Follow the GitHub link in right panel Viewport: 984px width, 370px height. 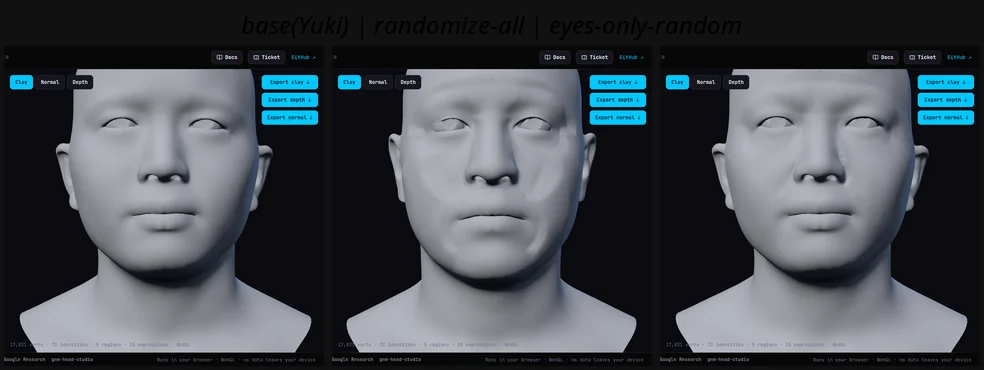[961, 57]
